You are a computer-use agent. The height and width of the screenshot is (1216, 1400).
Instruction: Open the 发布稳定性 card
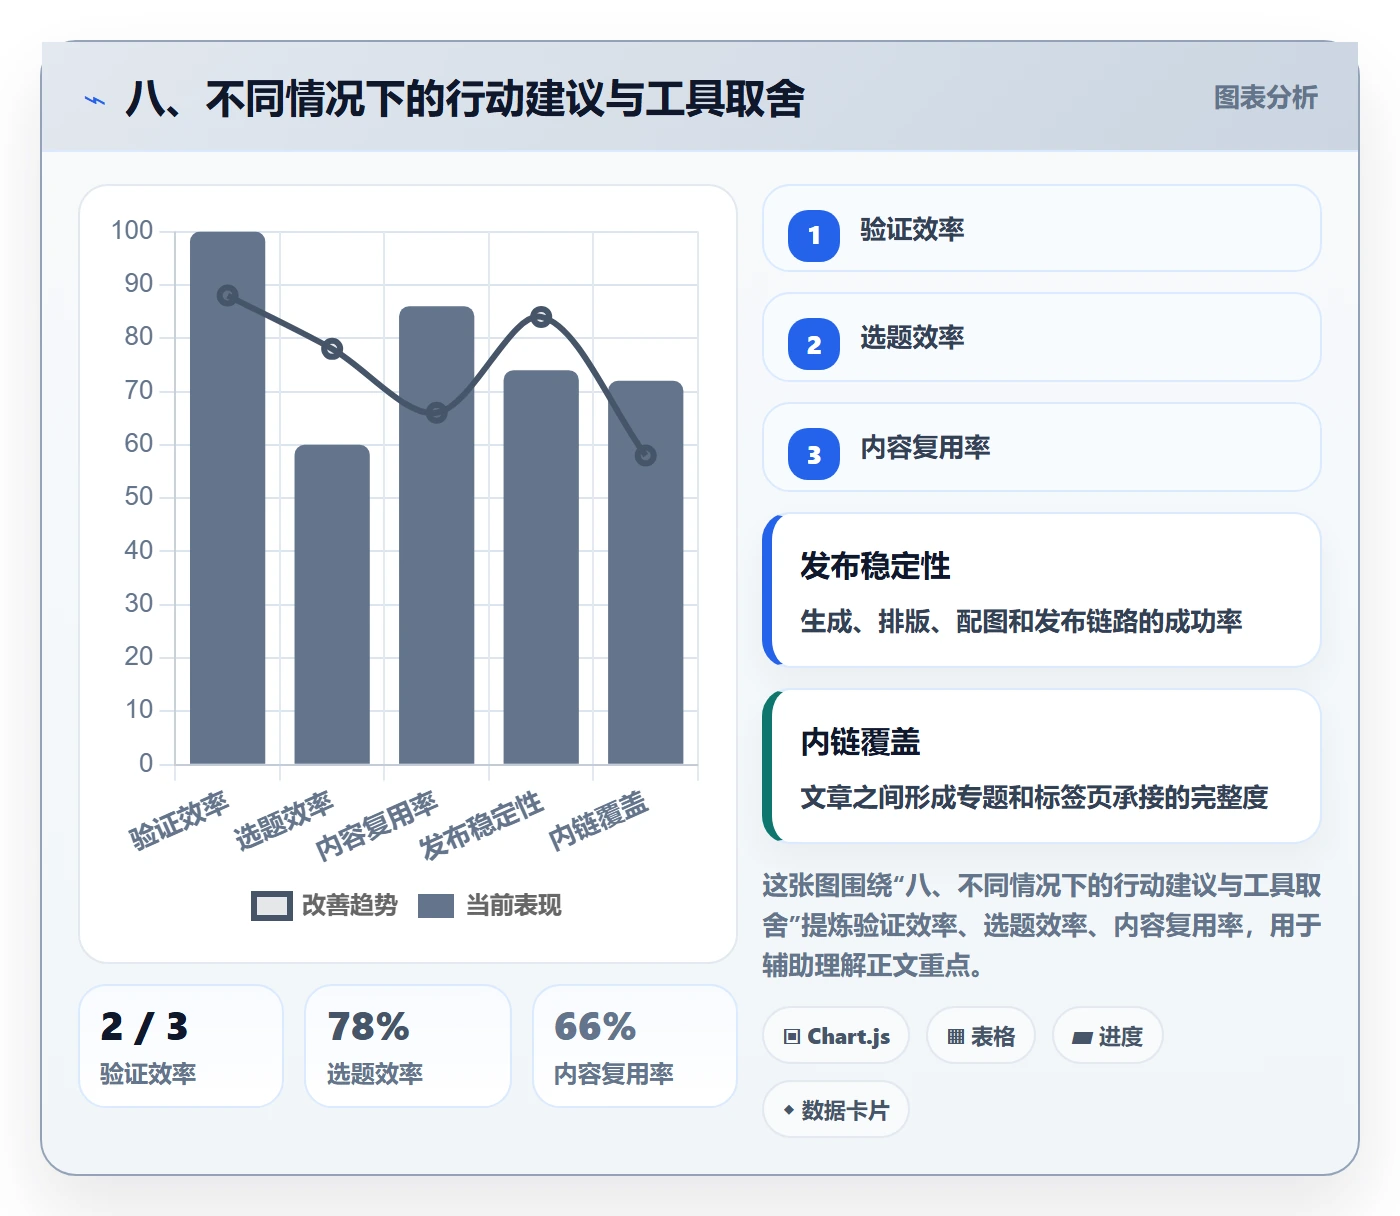[1042, 590]
